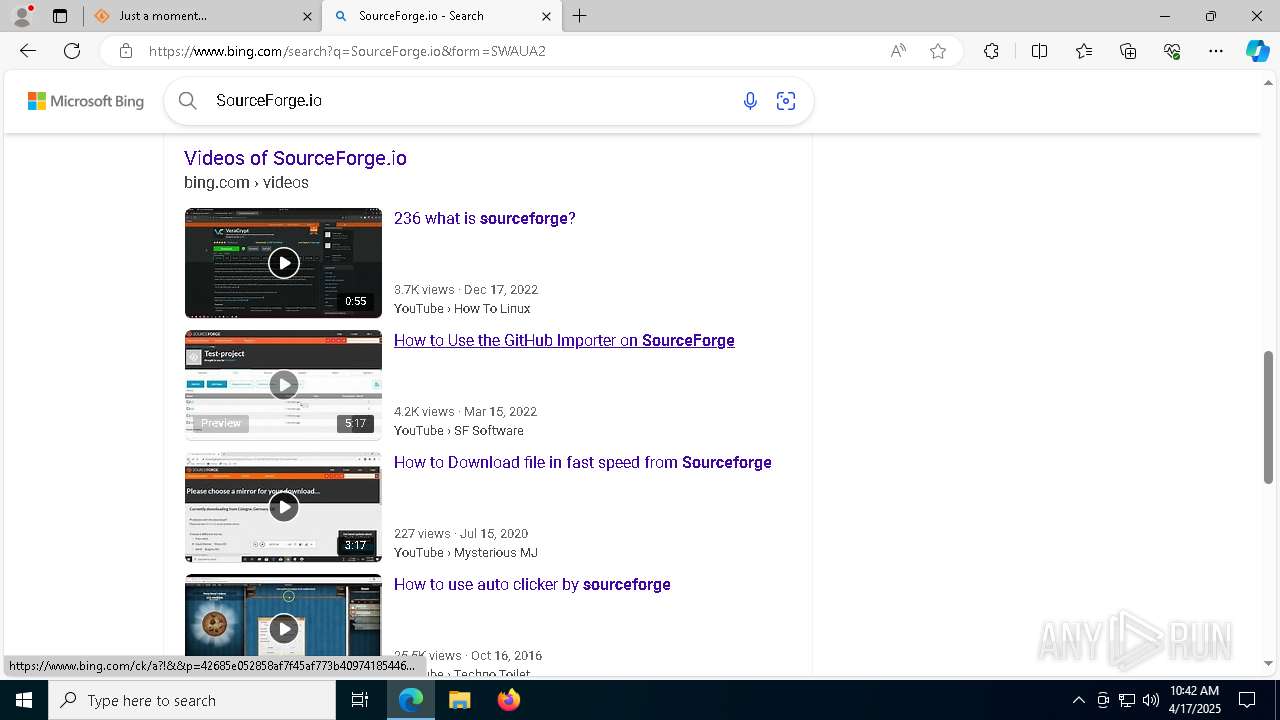Open visual search camera icon
The width and height of the screenshot is (1280, 720).
point(786,101)
